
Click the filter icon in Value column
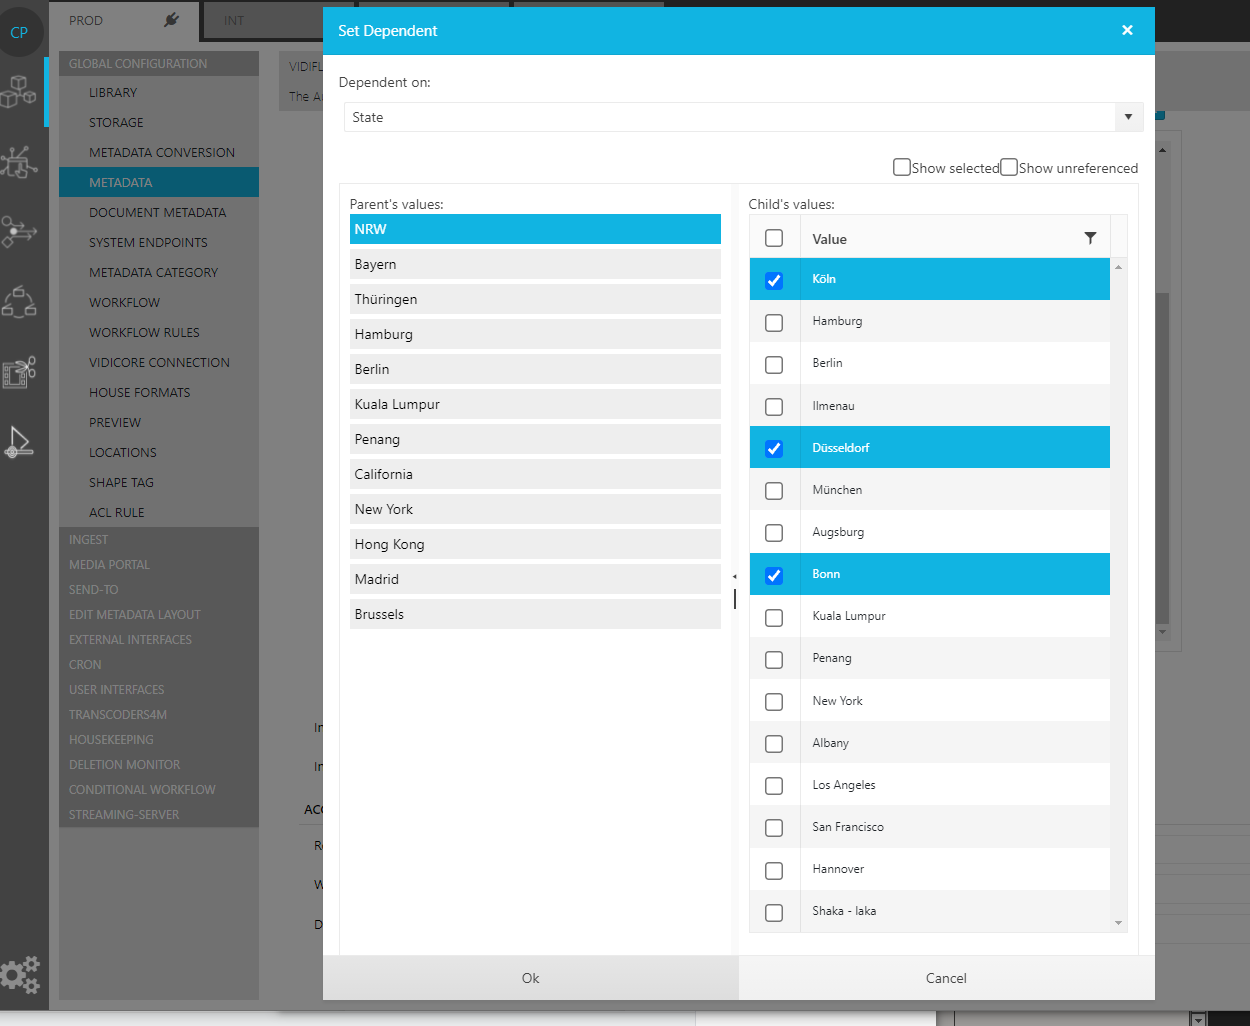point(1090,238)
